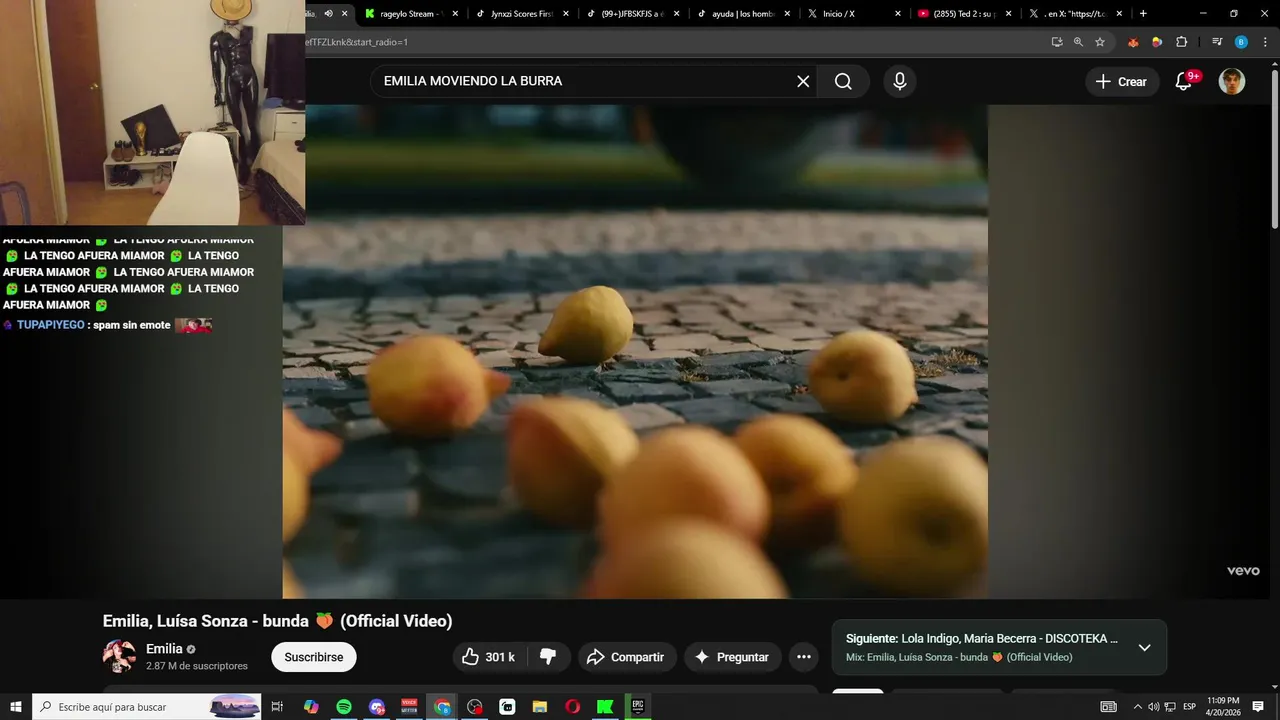1280x720 pixels.
Task: Open Opera browser from the taskbar
Action: (x=572, y=707)
